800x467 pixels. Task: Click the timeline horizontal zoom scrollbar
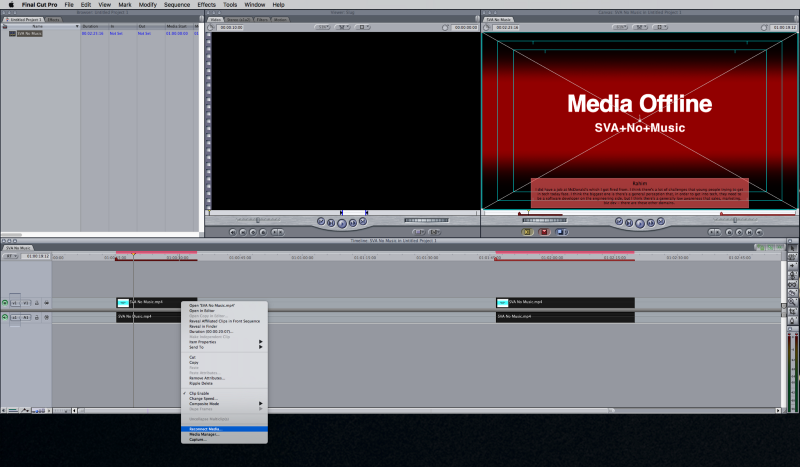click(344, 410)
